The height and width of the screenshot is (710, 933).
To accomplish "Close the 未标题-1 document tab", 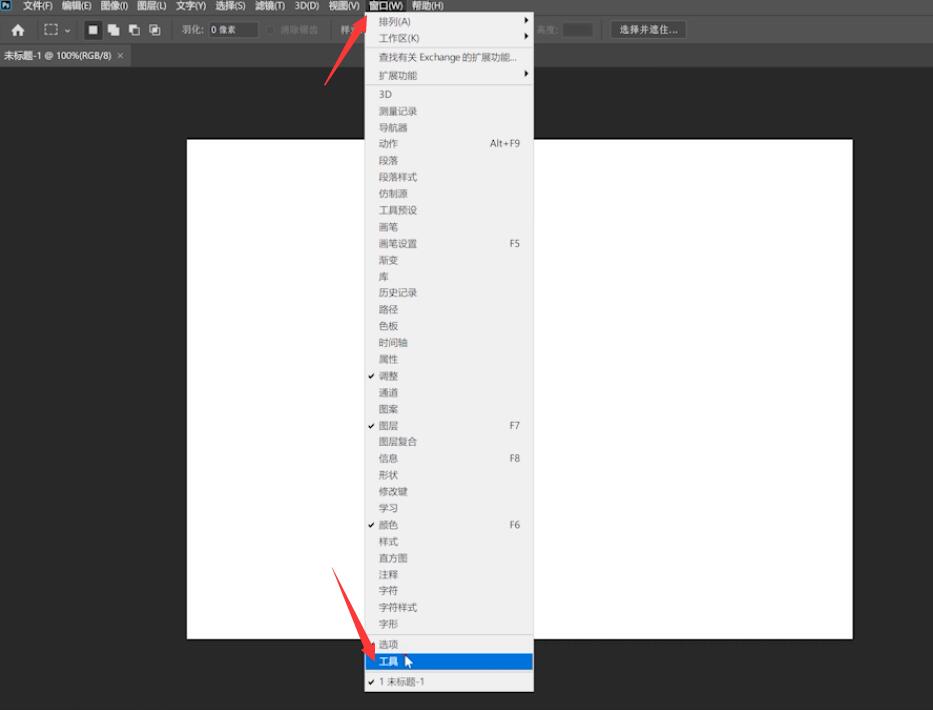I will point(120,55).
